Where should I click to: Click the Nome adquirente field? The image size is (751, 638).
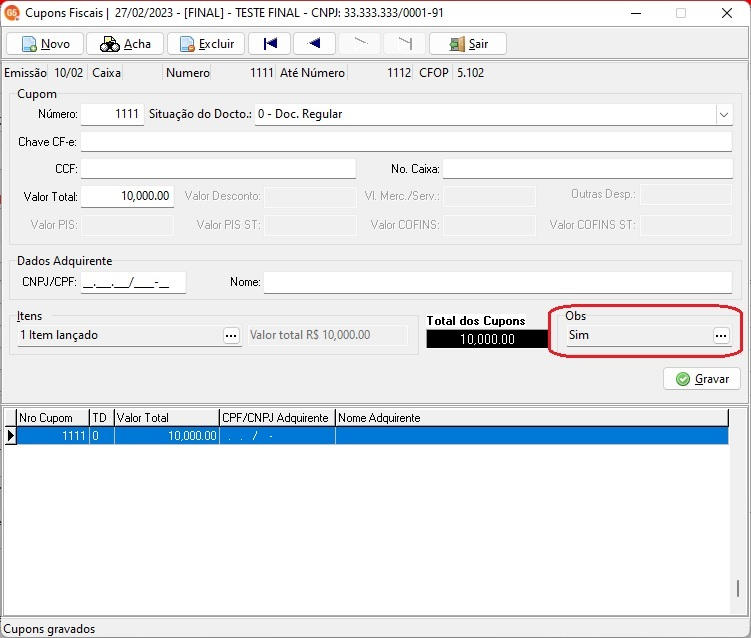498,282
